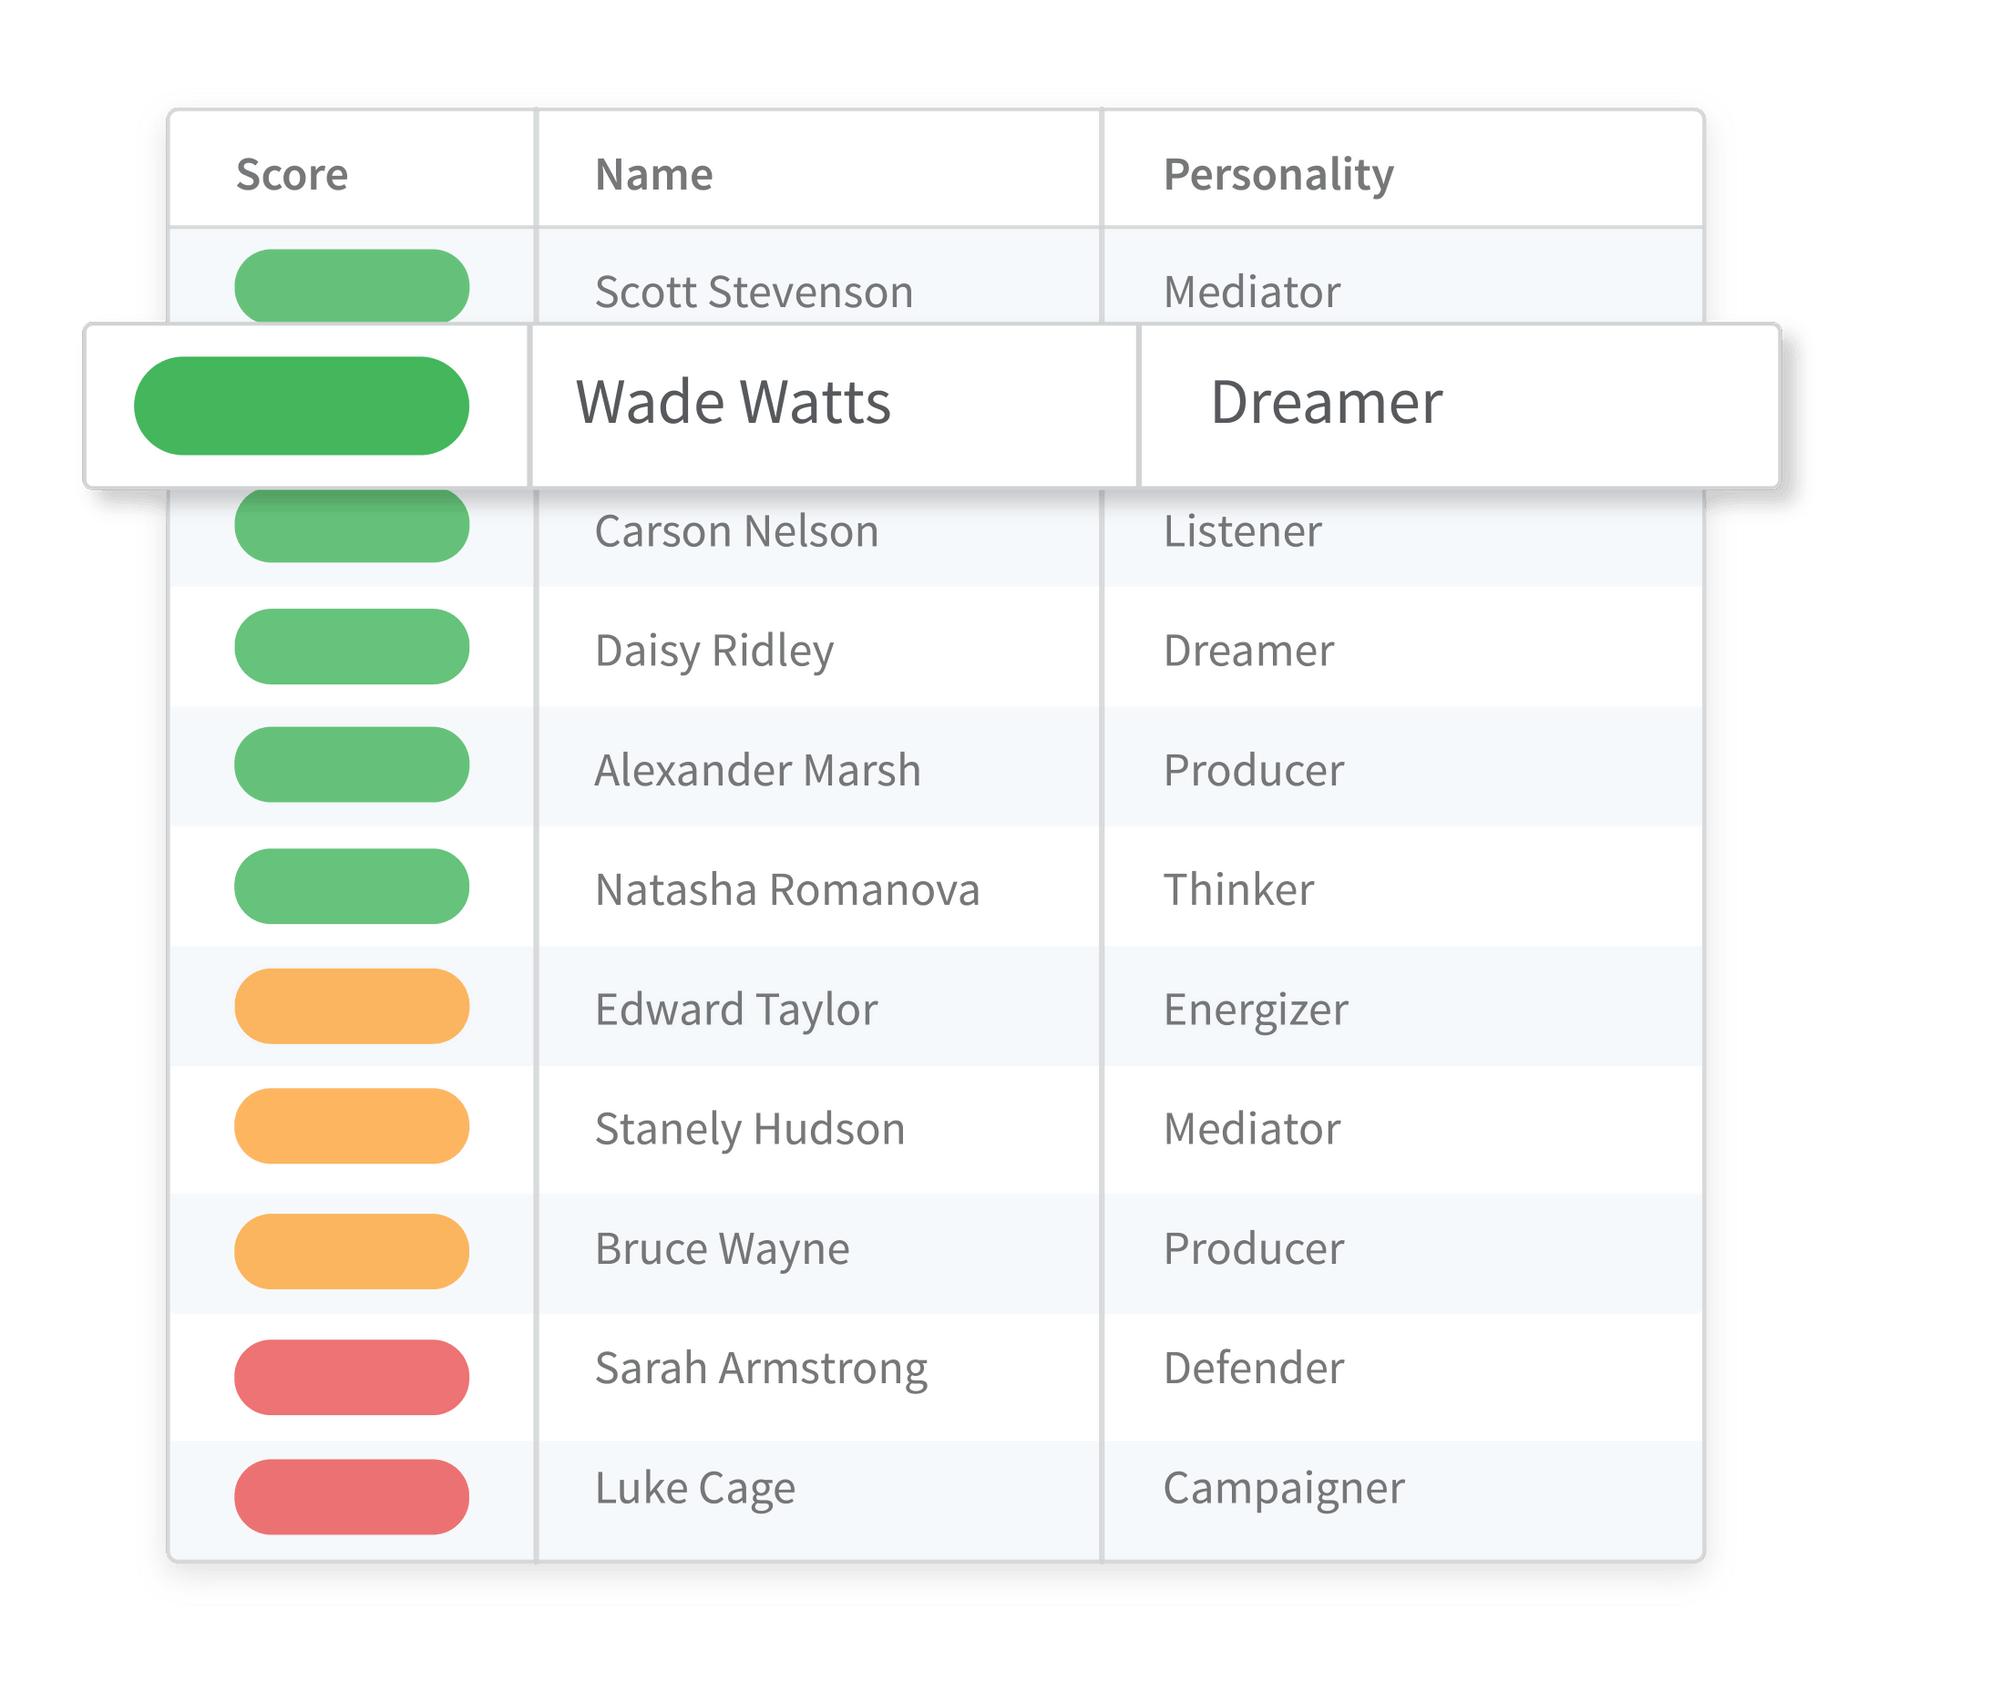Click Daisy Ridley's green score pill
Image resolution: width=2000 pixels, height=1690 pixels.
tap(352, 646)
